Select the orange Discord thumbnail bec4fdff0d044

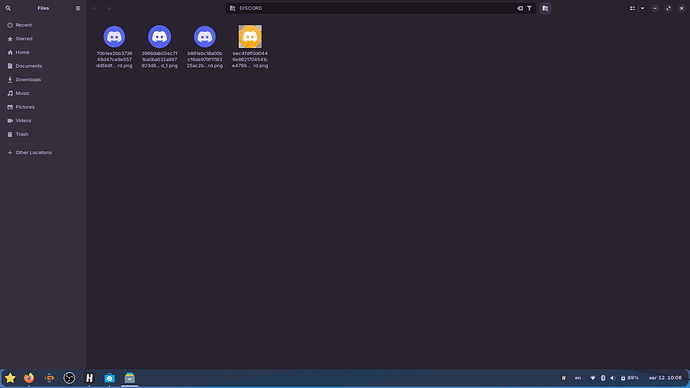[x=250, y=37]
